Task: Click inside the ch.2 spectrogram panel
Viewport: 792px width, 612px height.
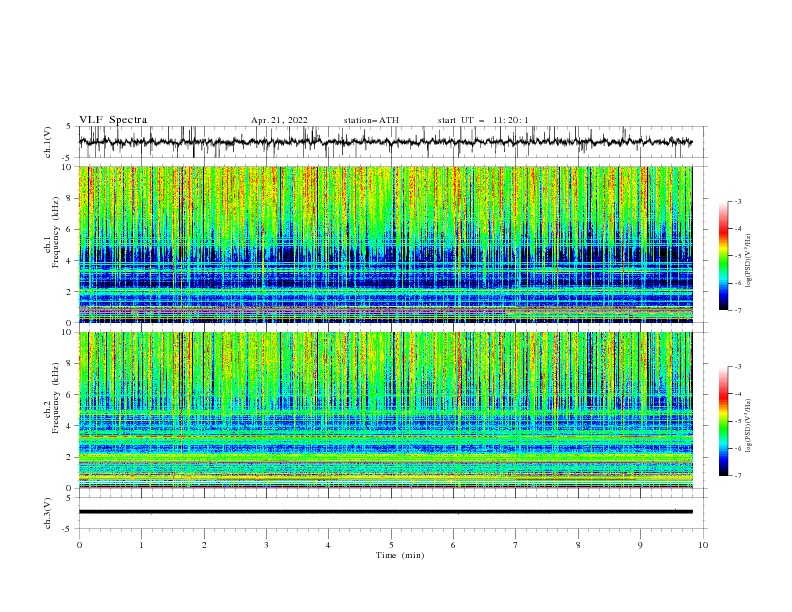Action: pos(385,410)
